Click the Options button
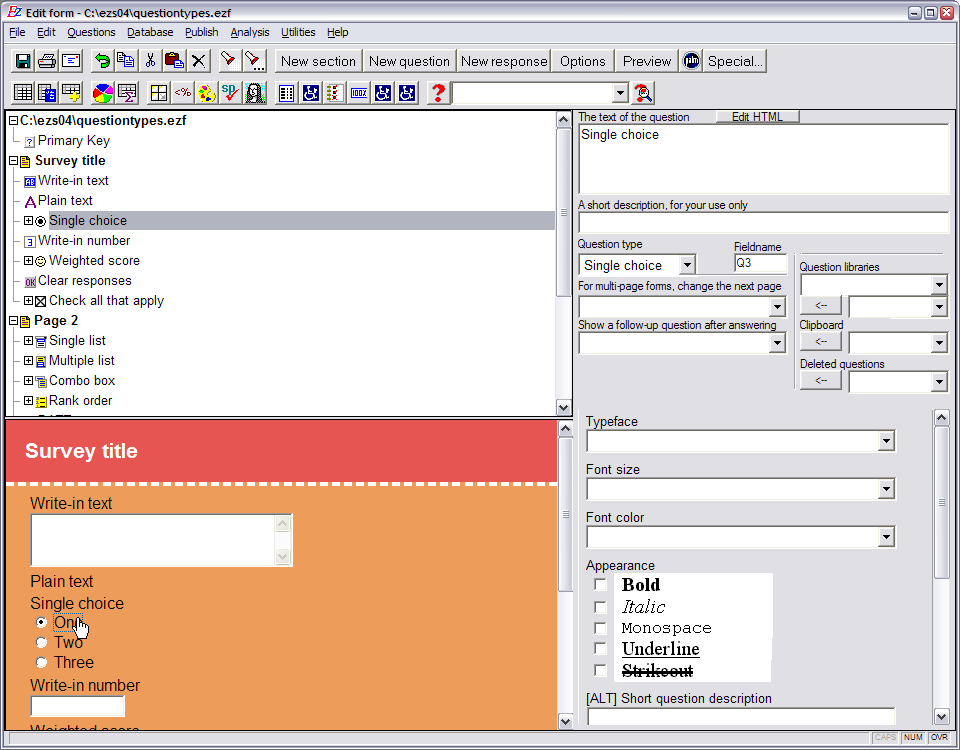This screenshot has height=750, width=960. (x=583, y=61)
